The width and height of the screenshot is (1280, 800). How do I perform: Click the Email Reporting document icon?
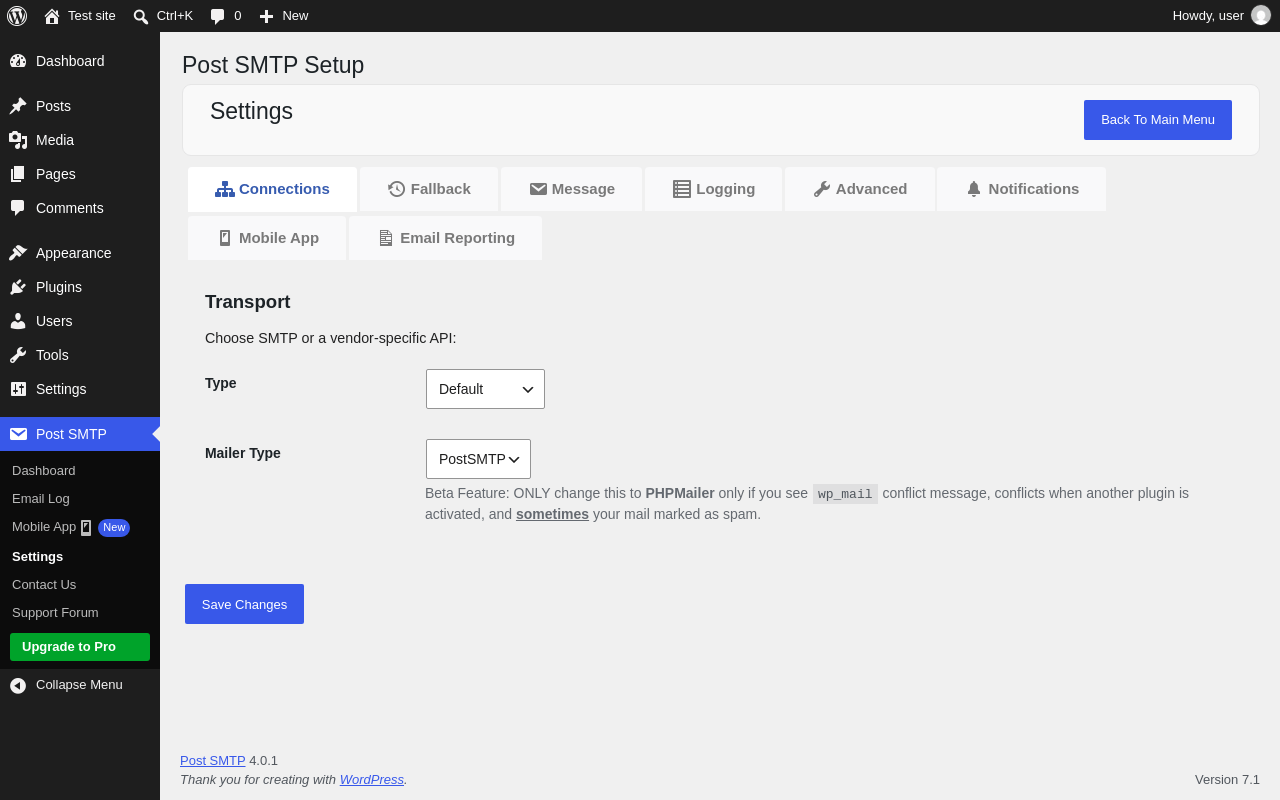(386, 238)
